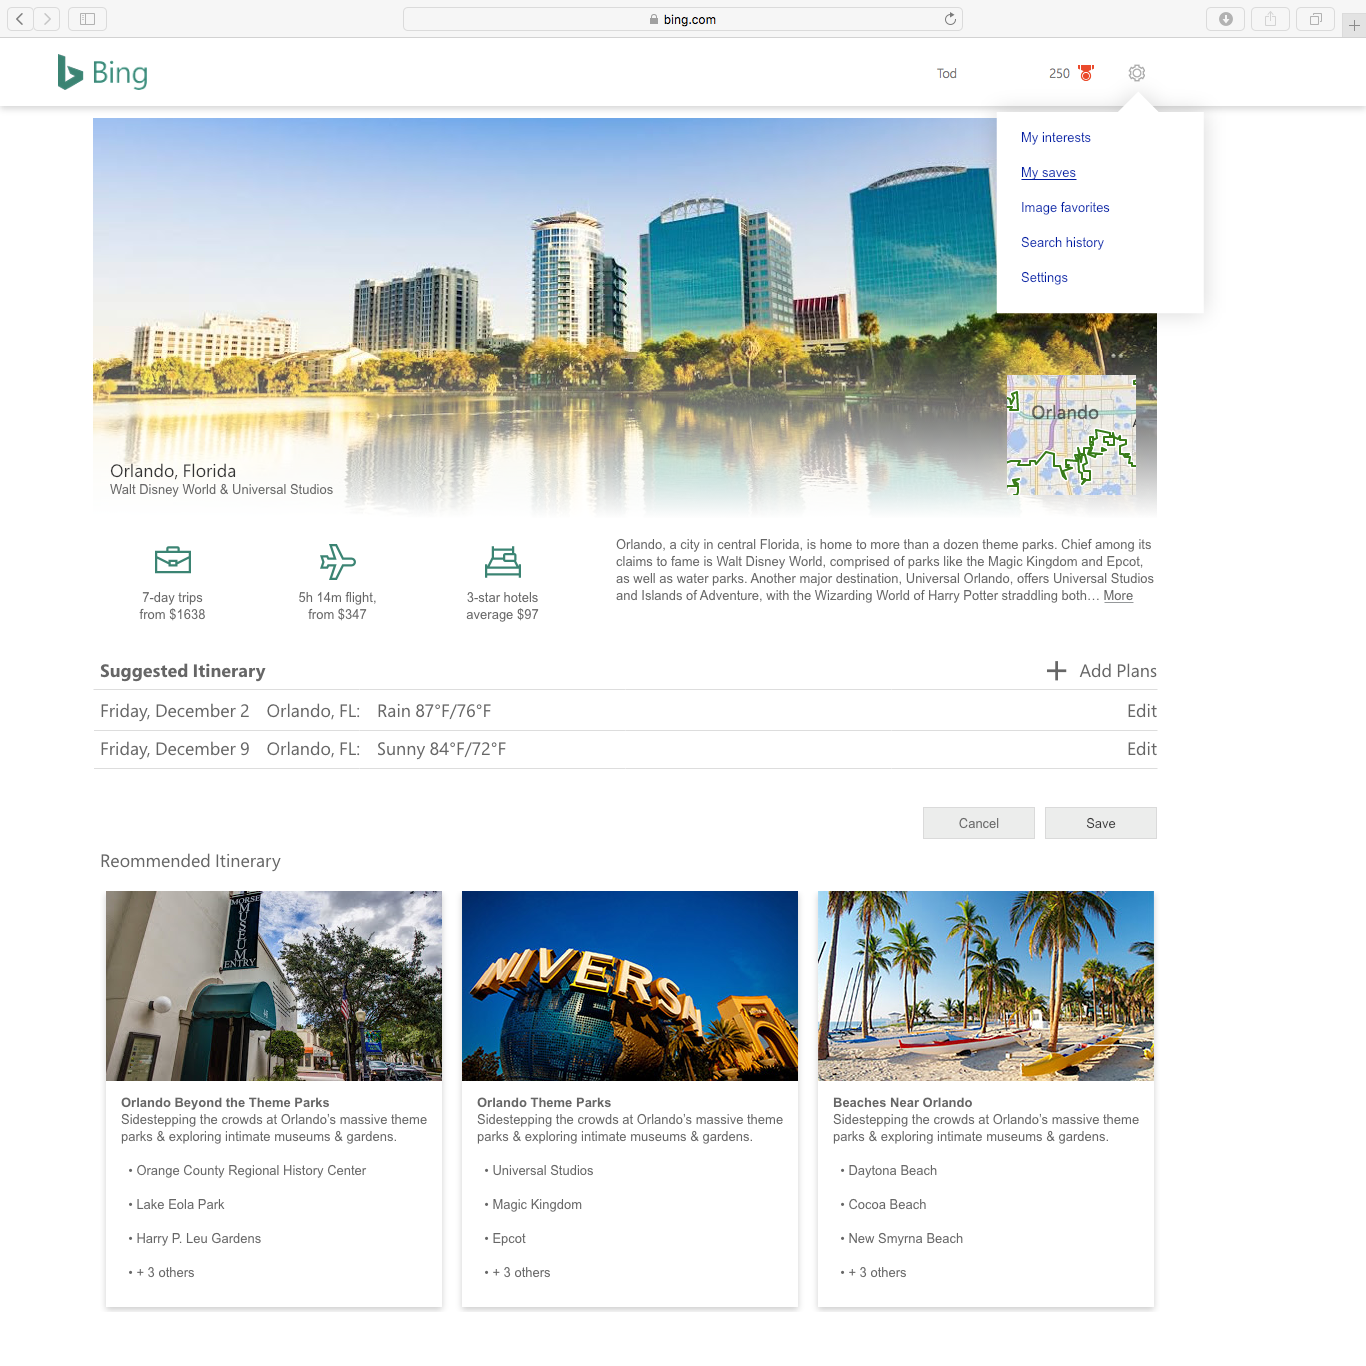The height and width of the screenshot is (1366, 1366).
Task: Click the briefcase 7-day trips icon
Action: coord(173,560)
